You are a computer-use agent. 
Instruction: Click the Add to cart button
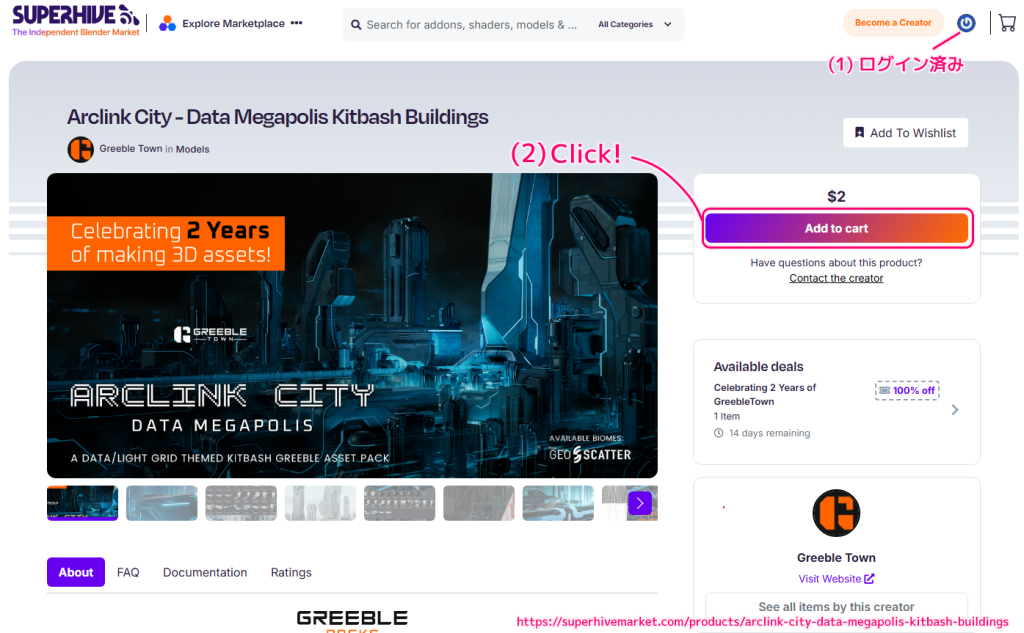(837, 228)
